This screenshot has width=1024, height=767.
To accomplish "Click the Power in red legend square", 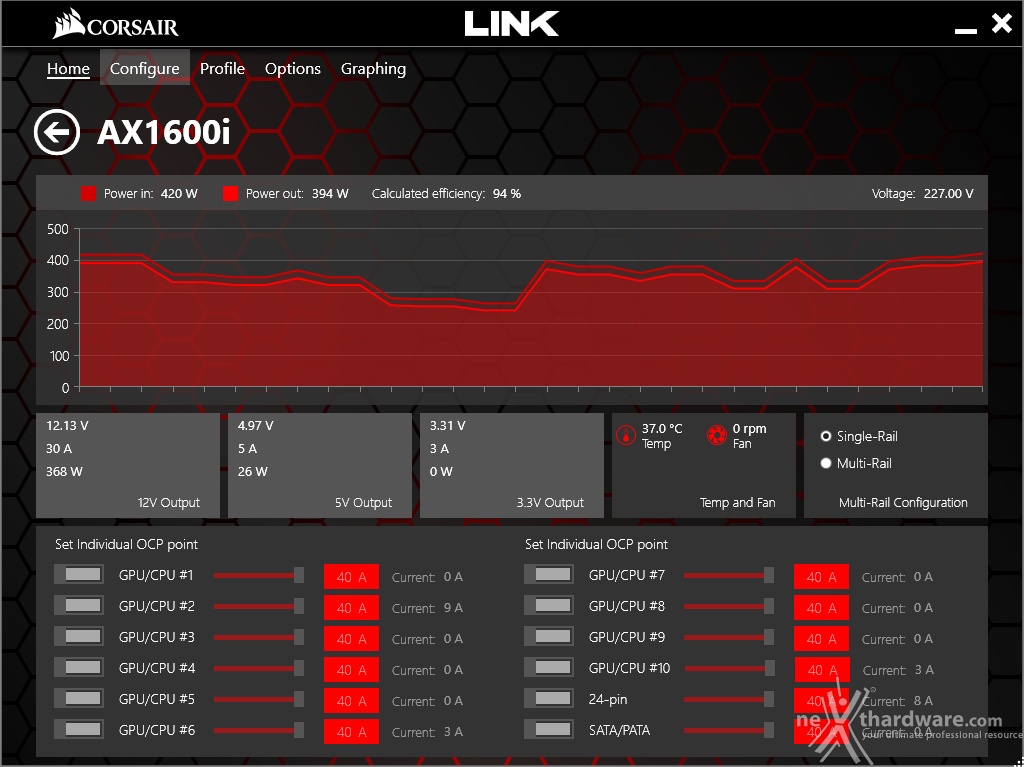I will click(88, 193).
